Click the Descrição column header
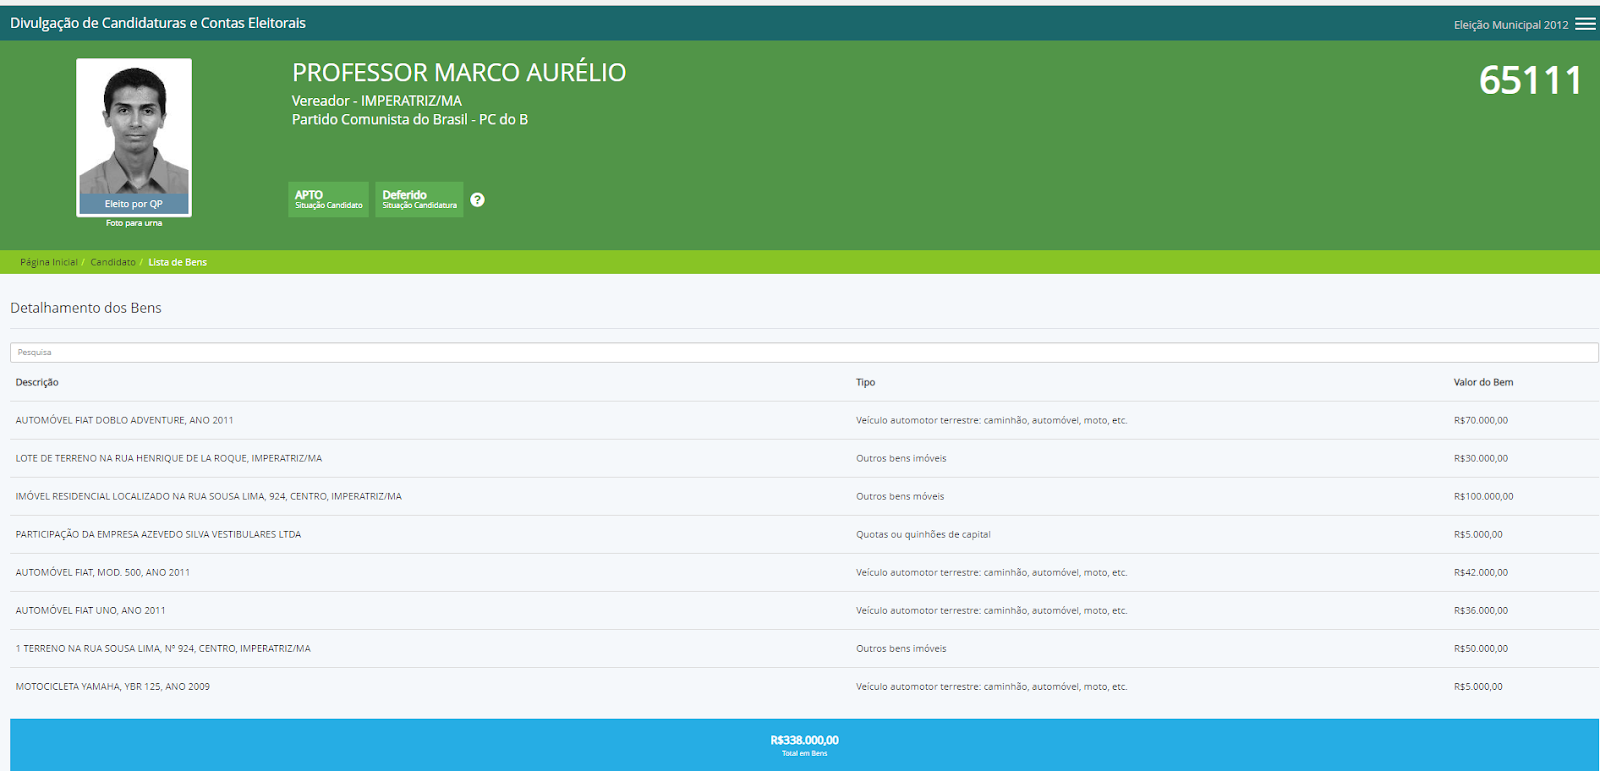The height and width of the screenshot is (771, 1600). point(37,382)
